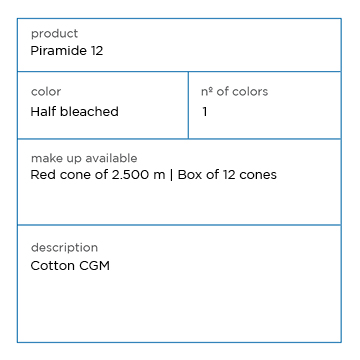360x360 pixels.
Task: Click the 'product' field label
Action: 54,34
